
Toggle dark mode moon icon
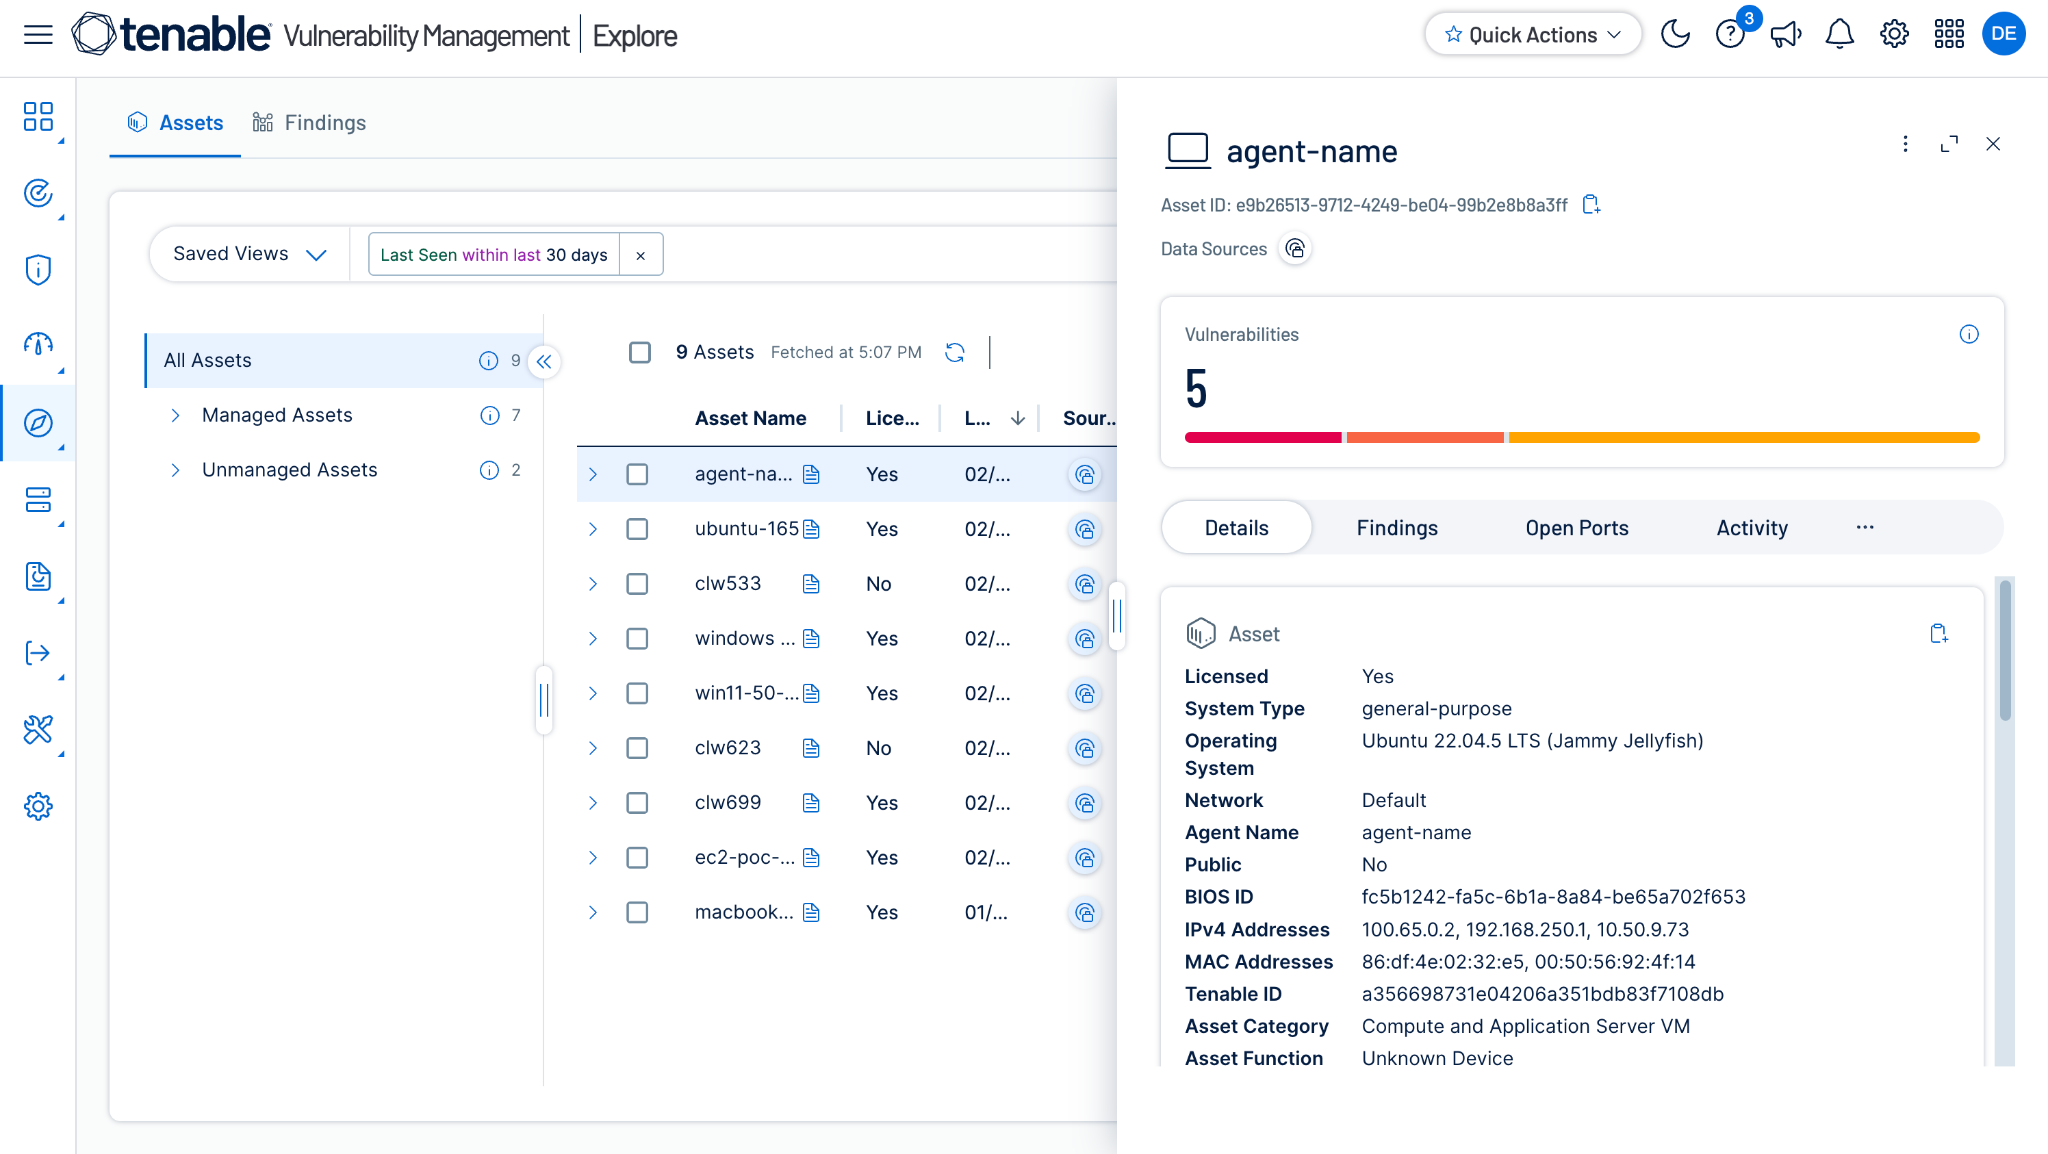point(1675,34)
